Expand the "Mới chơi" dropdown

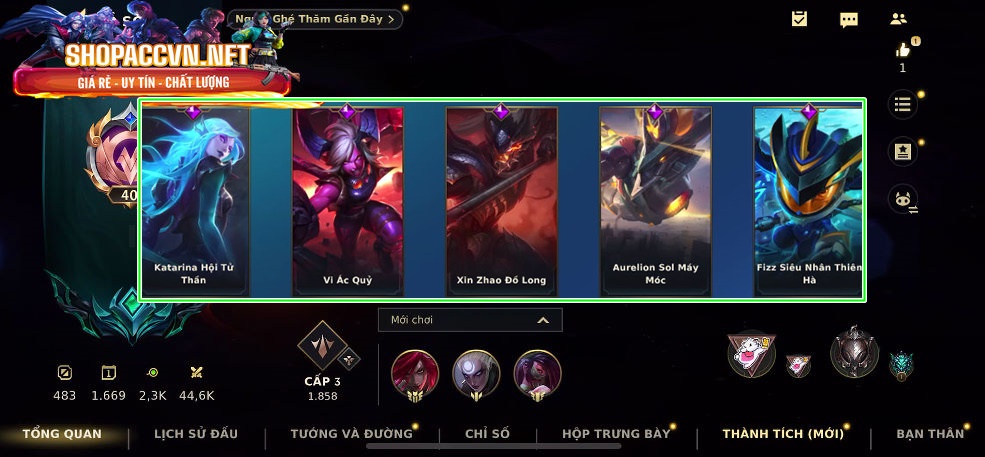(x=470, y=320)
